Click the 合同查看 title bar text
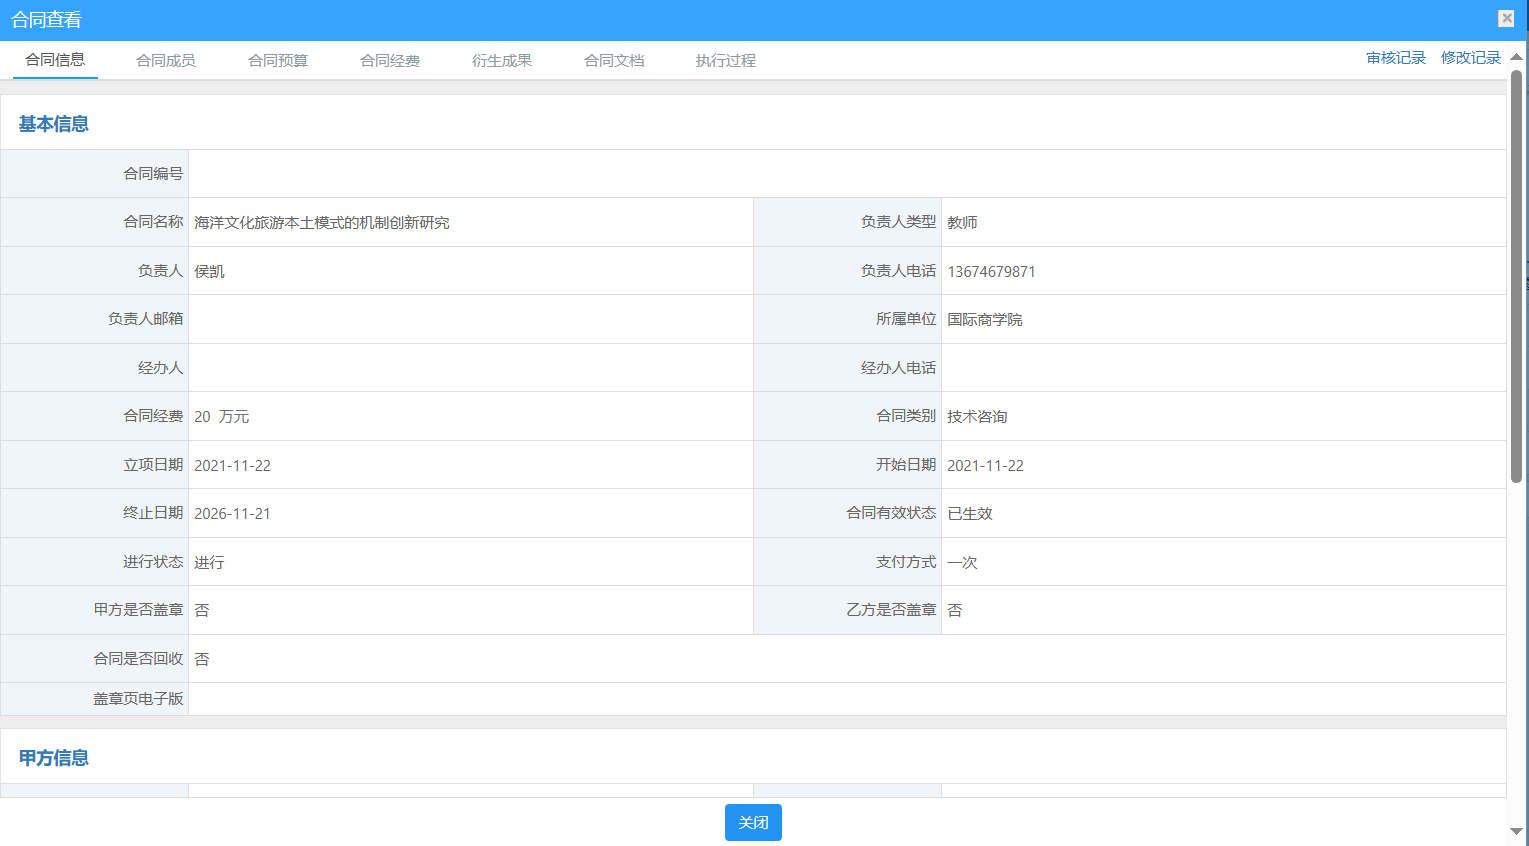 coord(47,20)
